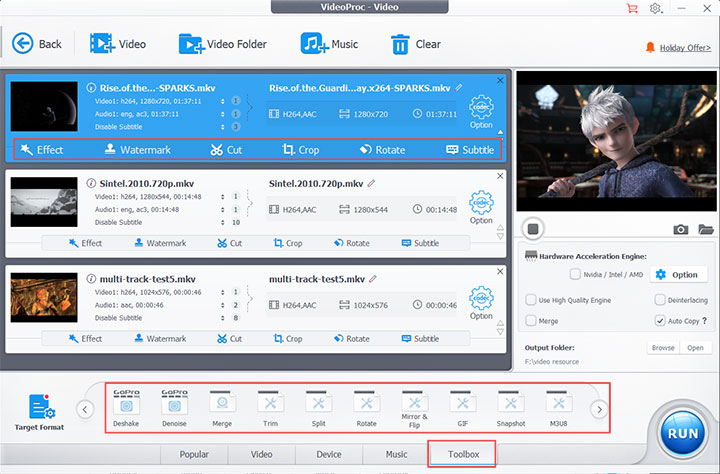Crop the Rise.of.the SPARKS video
720x474 pixels.
click(300, 150)
